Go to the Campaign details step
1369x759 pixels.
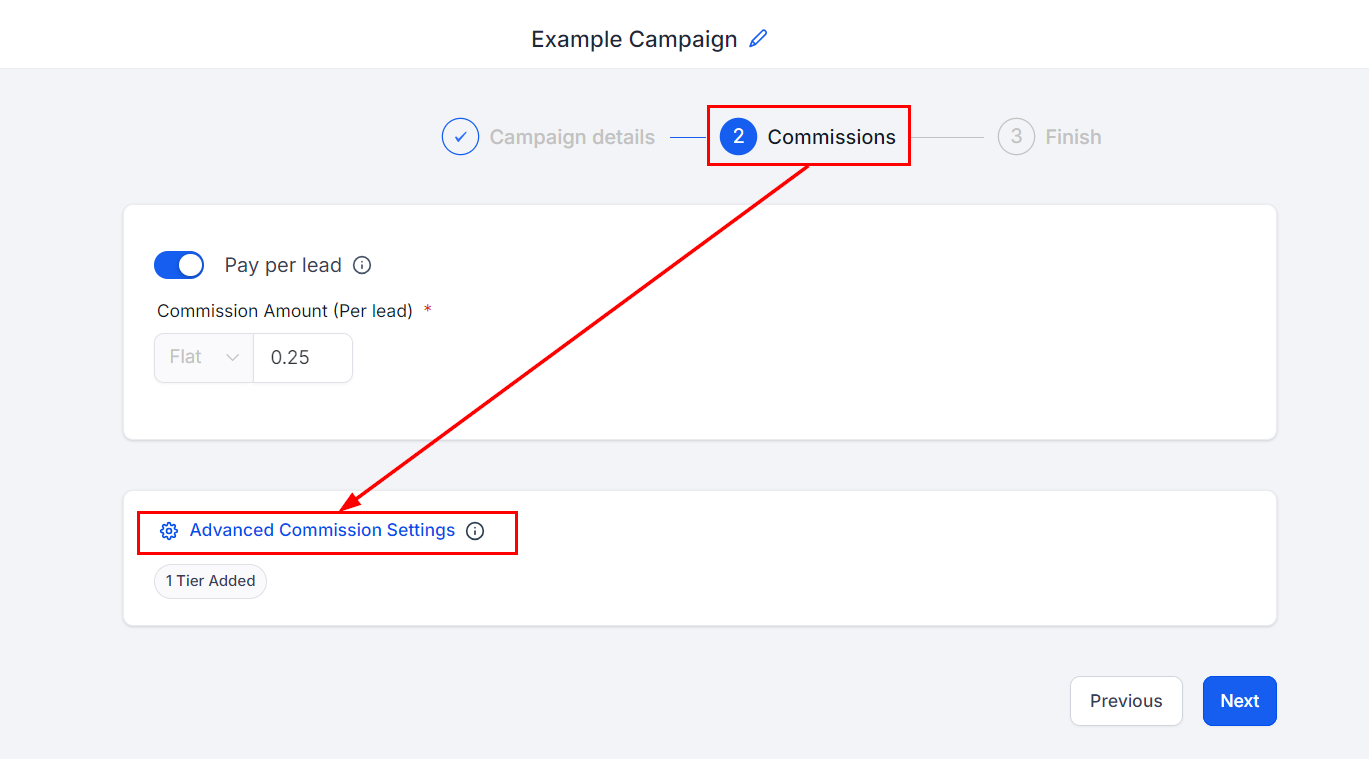pyautogui.click(x=572, y=137)
